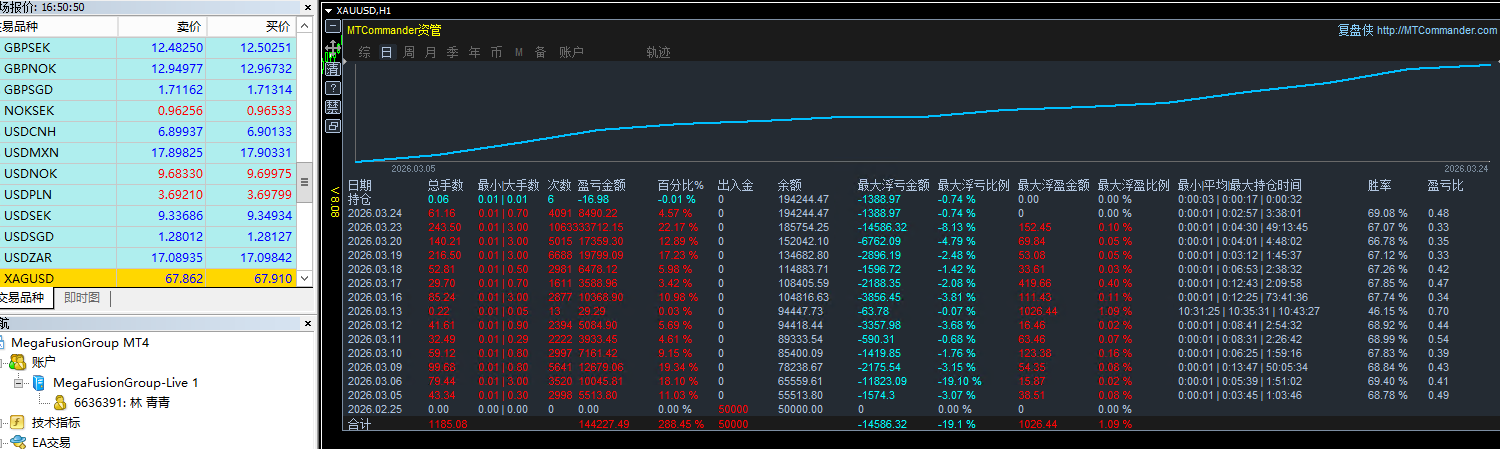Click the window restore icon in sidebar

pyautogui.click(x=333, y=126)
